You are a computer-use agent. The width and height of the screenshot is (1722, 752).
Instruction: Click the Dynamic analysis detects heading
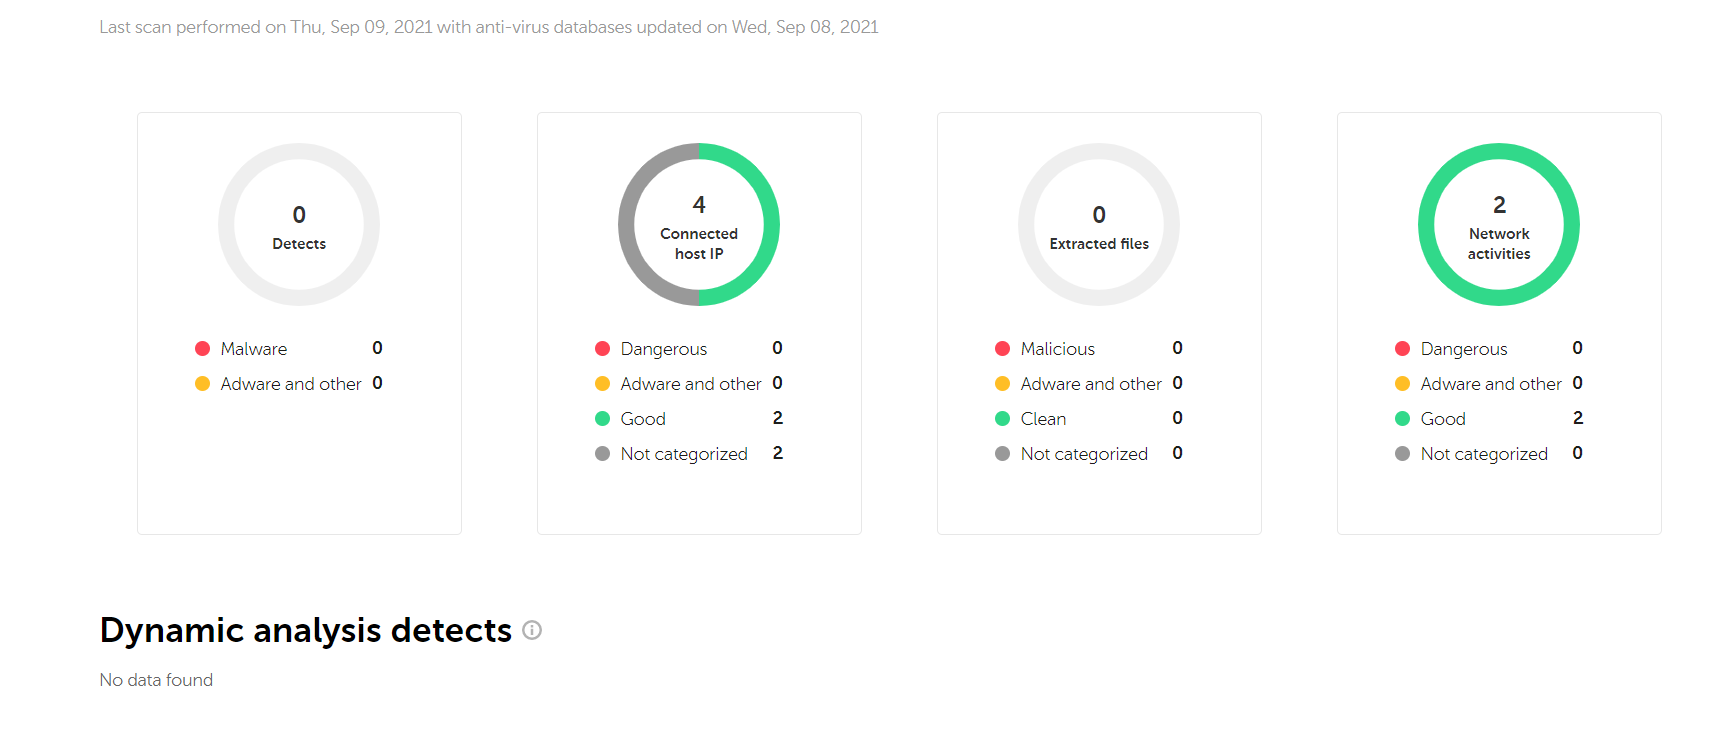pyautogui.click(x=306, y=631)
